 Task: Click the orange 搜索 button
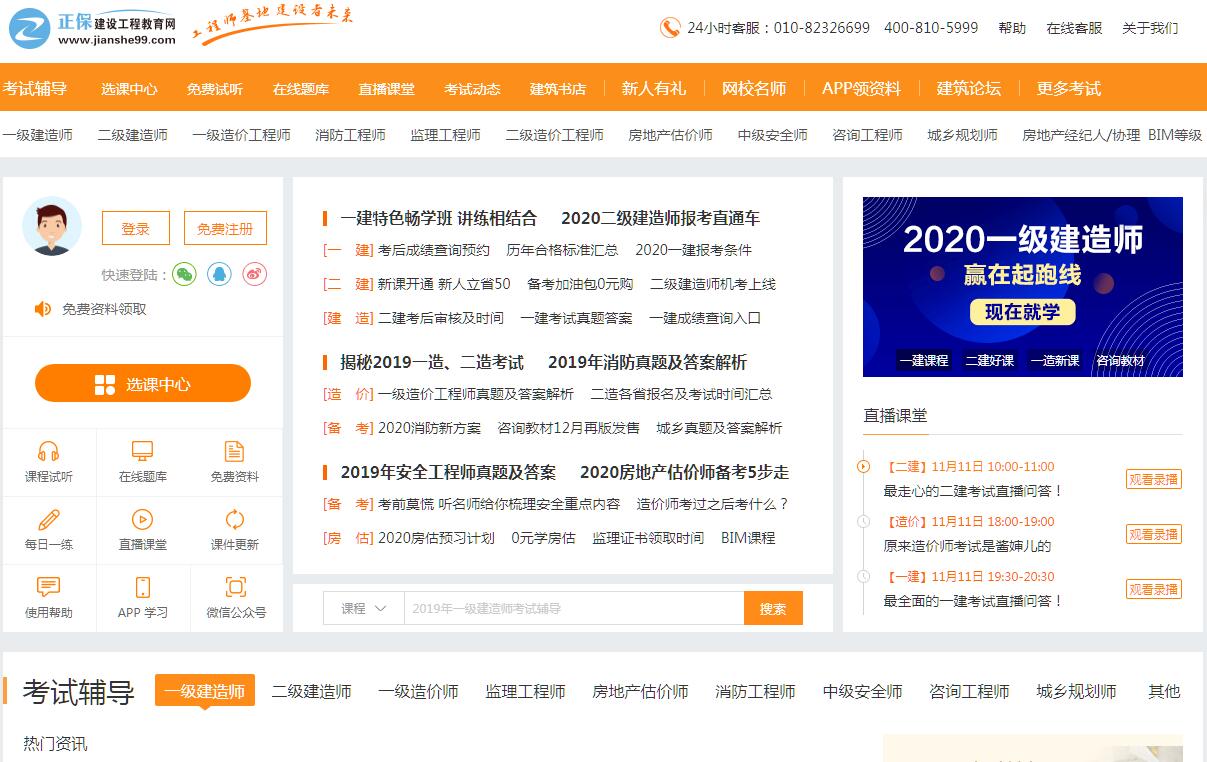point(773,608)
